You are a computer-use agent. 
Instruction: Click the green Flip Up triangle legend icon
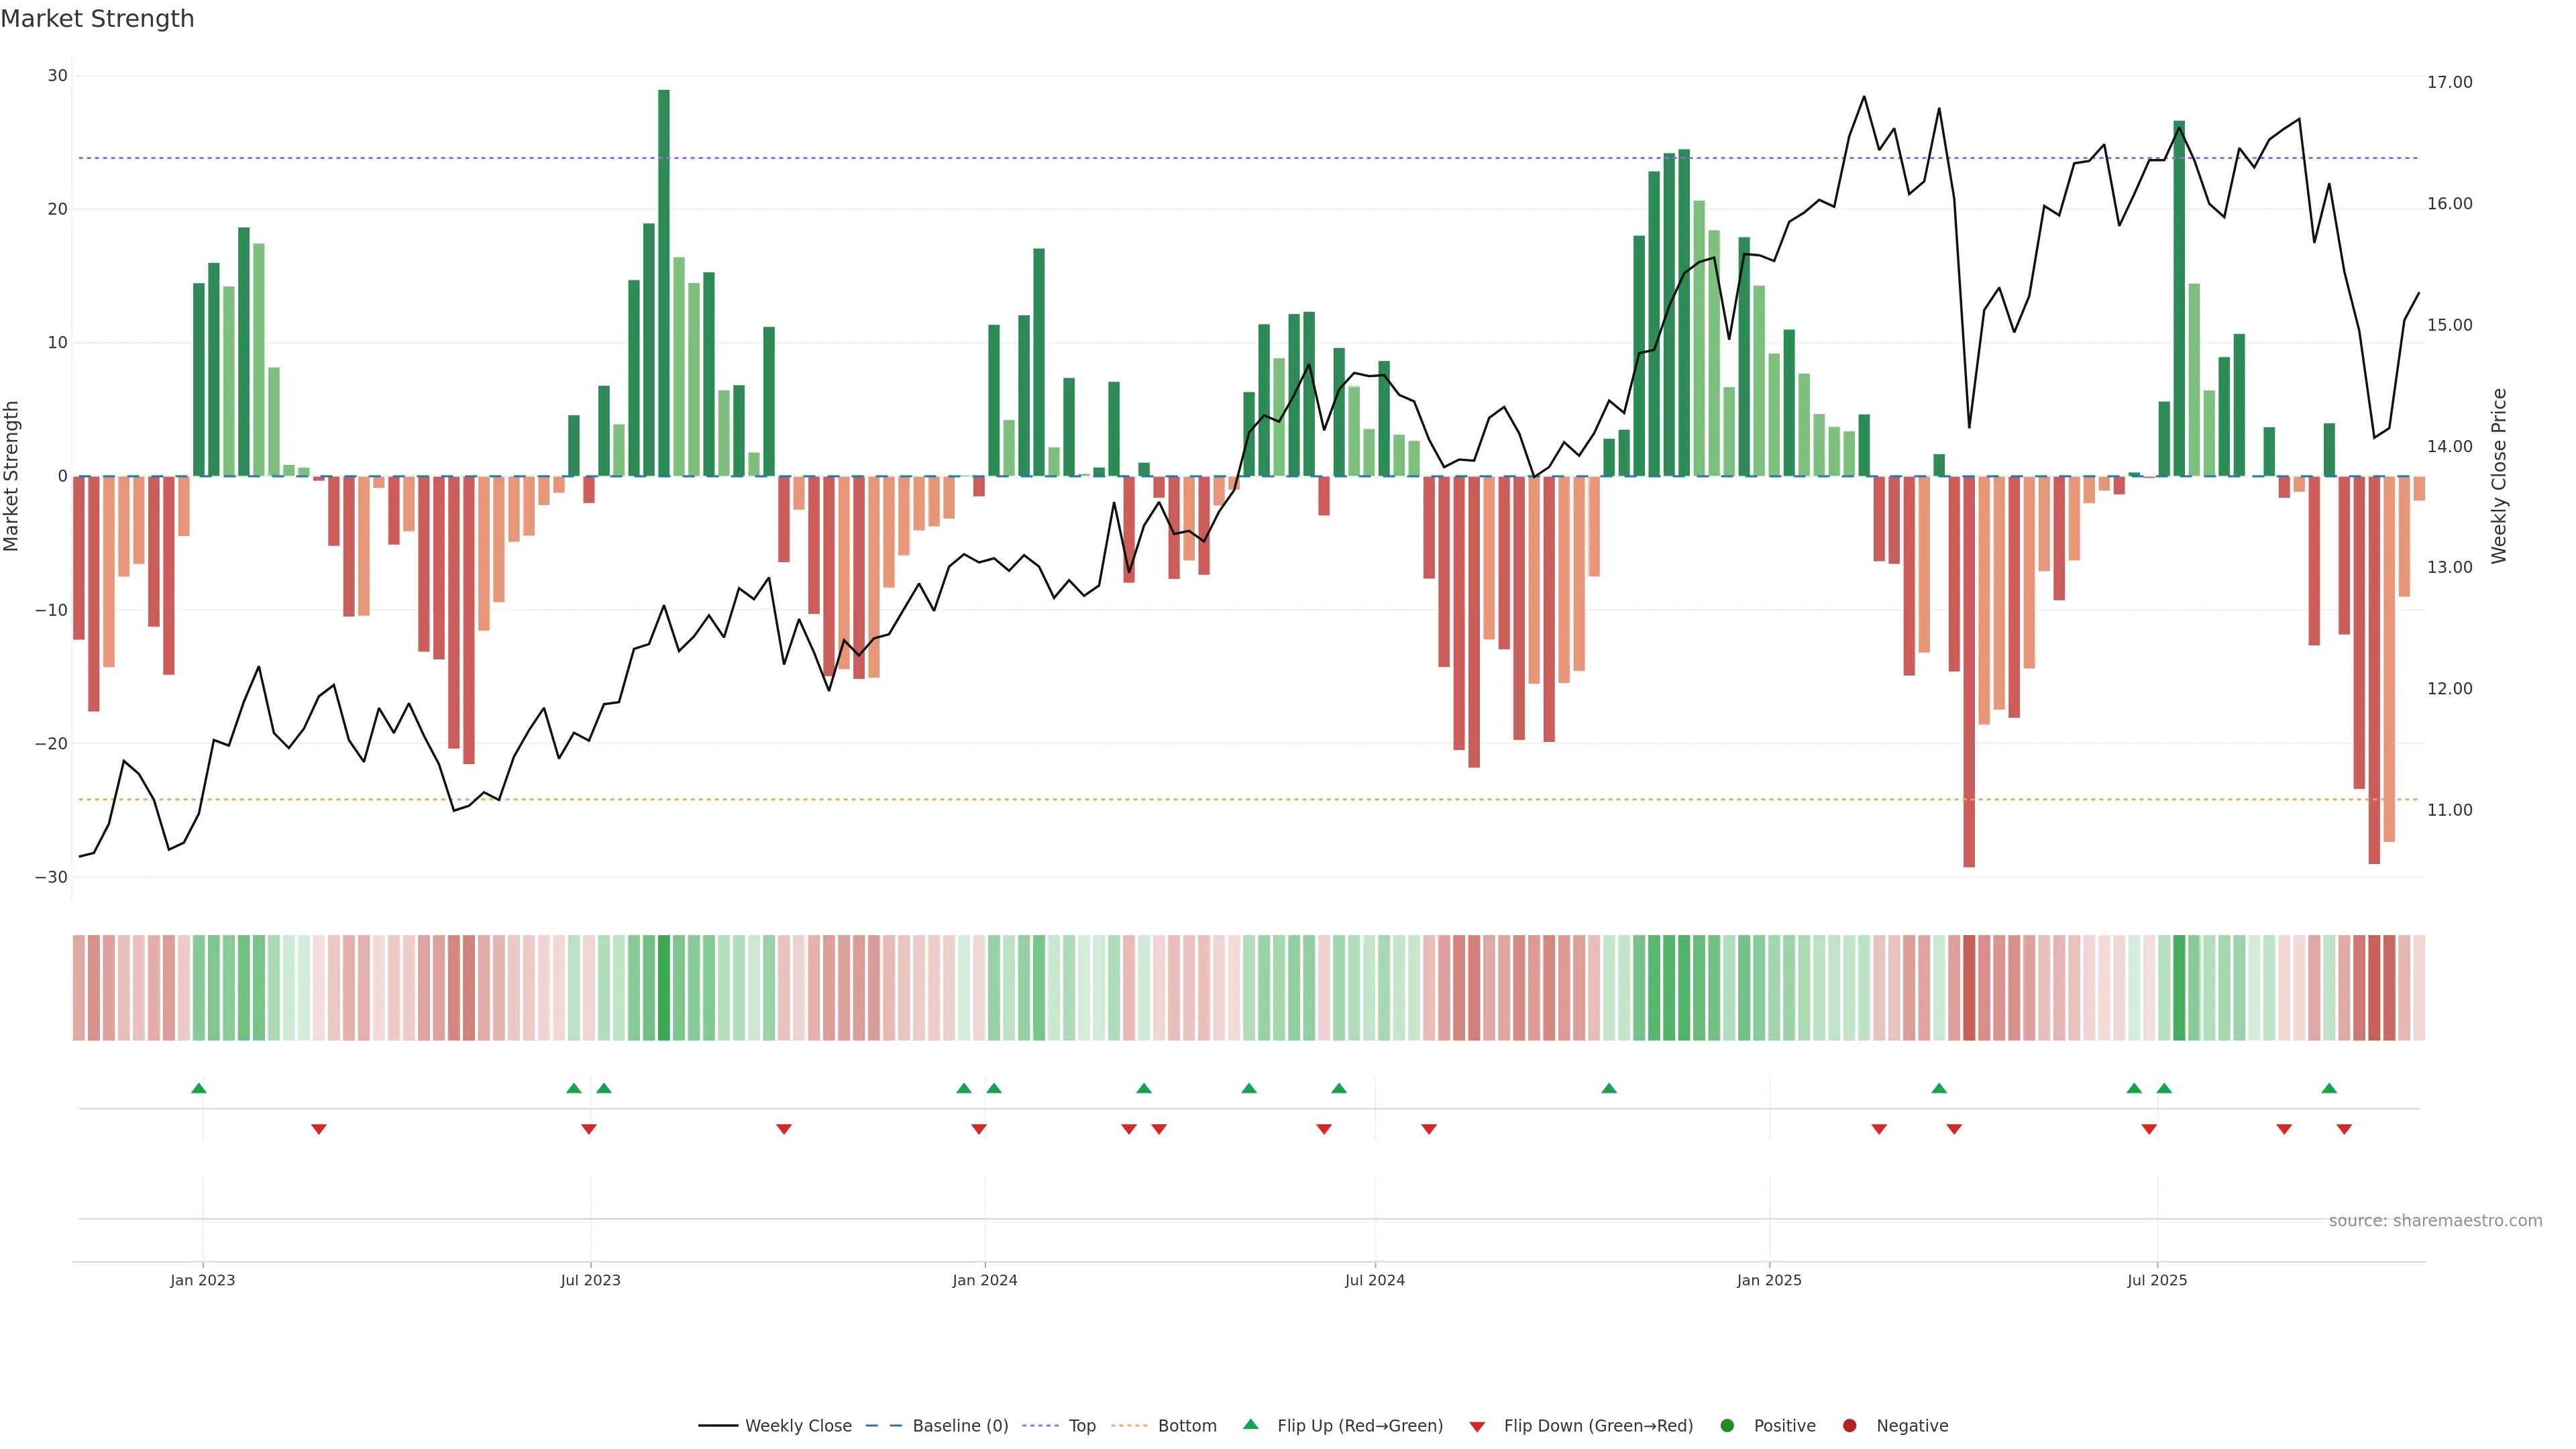click(x=1250, y=1424)
